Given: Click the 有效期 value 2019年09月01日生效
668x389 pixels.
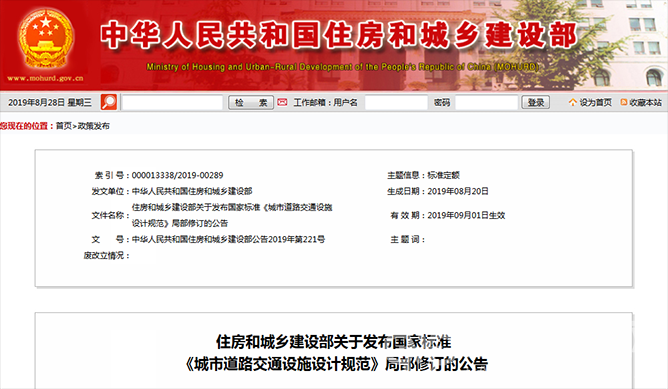Looking at the screenshot, I should pyautogui.click(x=466, y=215).
